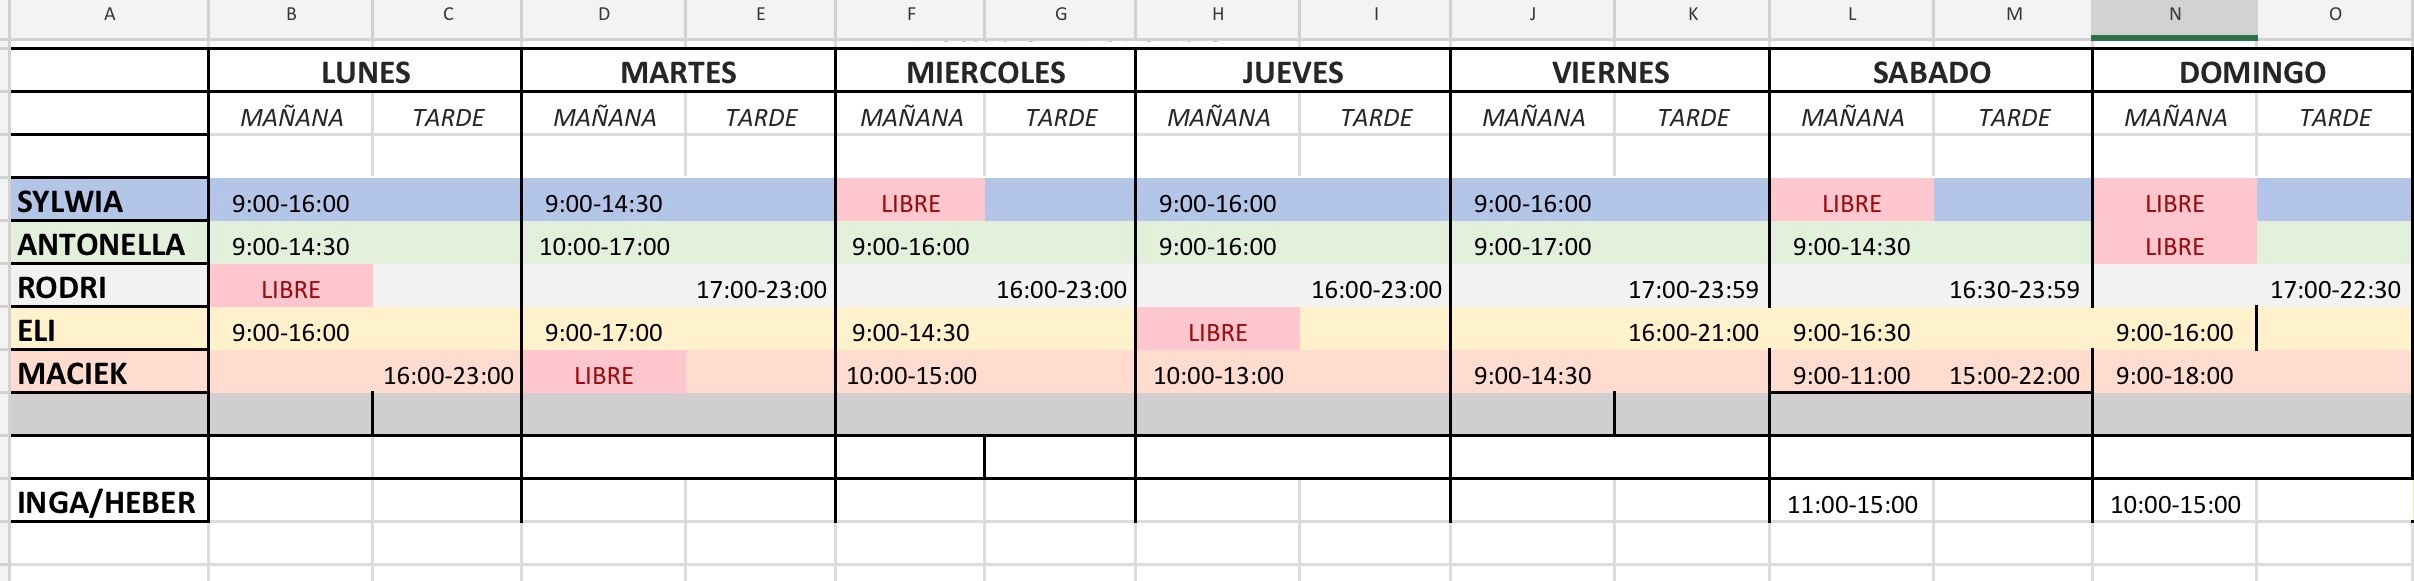
Task: Click Sylwia's LIBRE cell under MIERCOLES
Action: point(910,203)
